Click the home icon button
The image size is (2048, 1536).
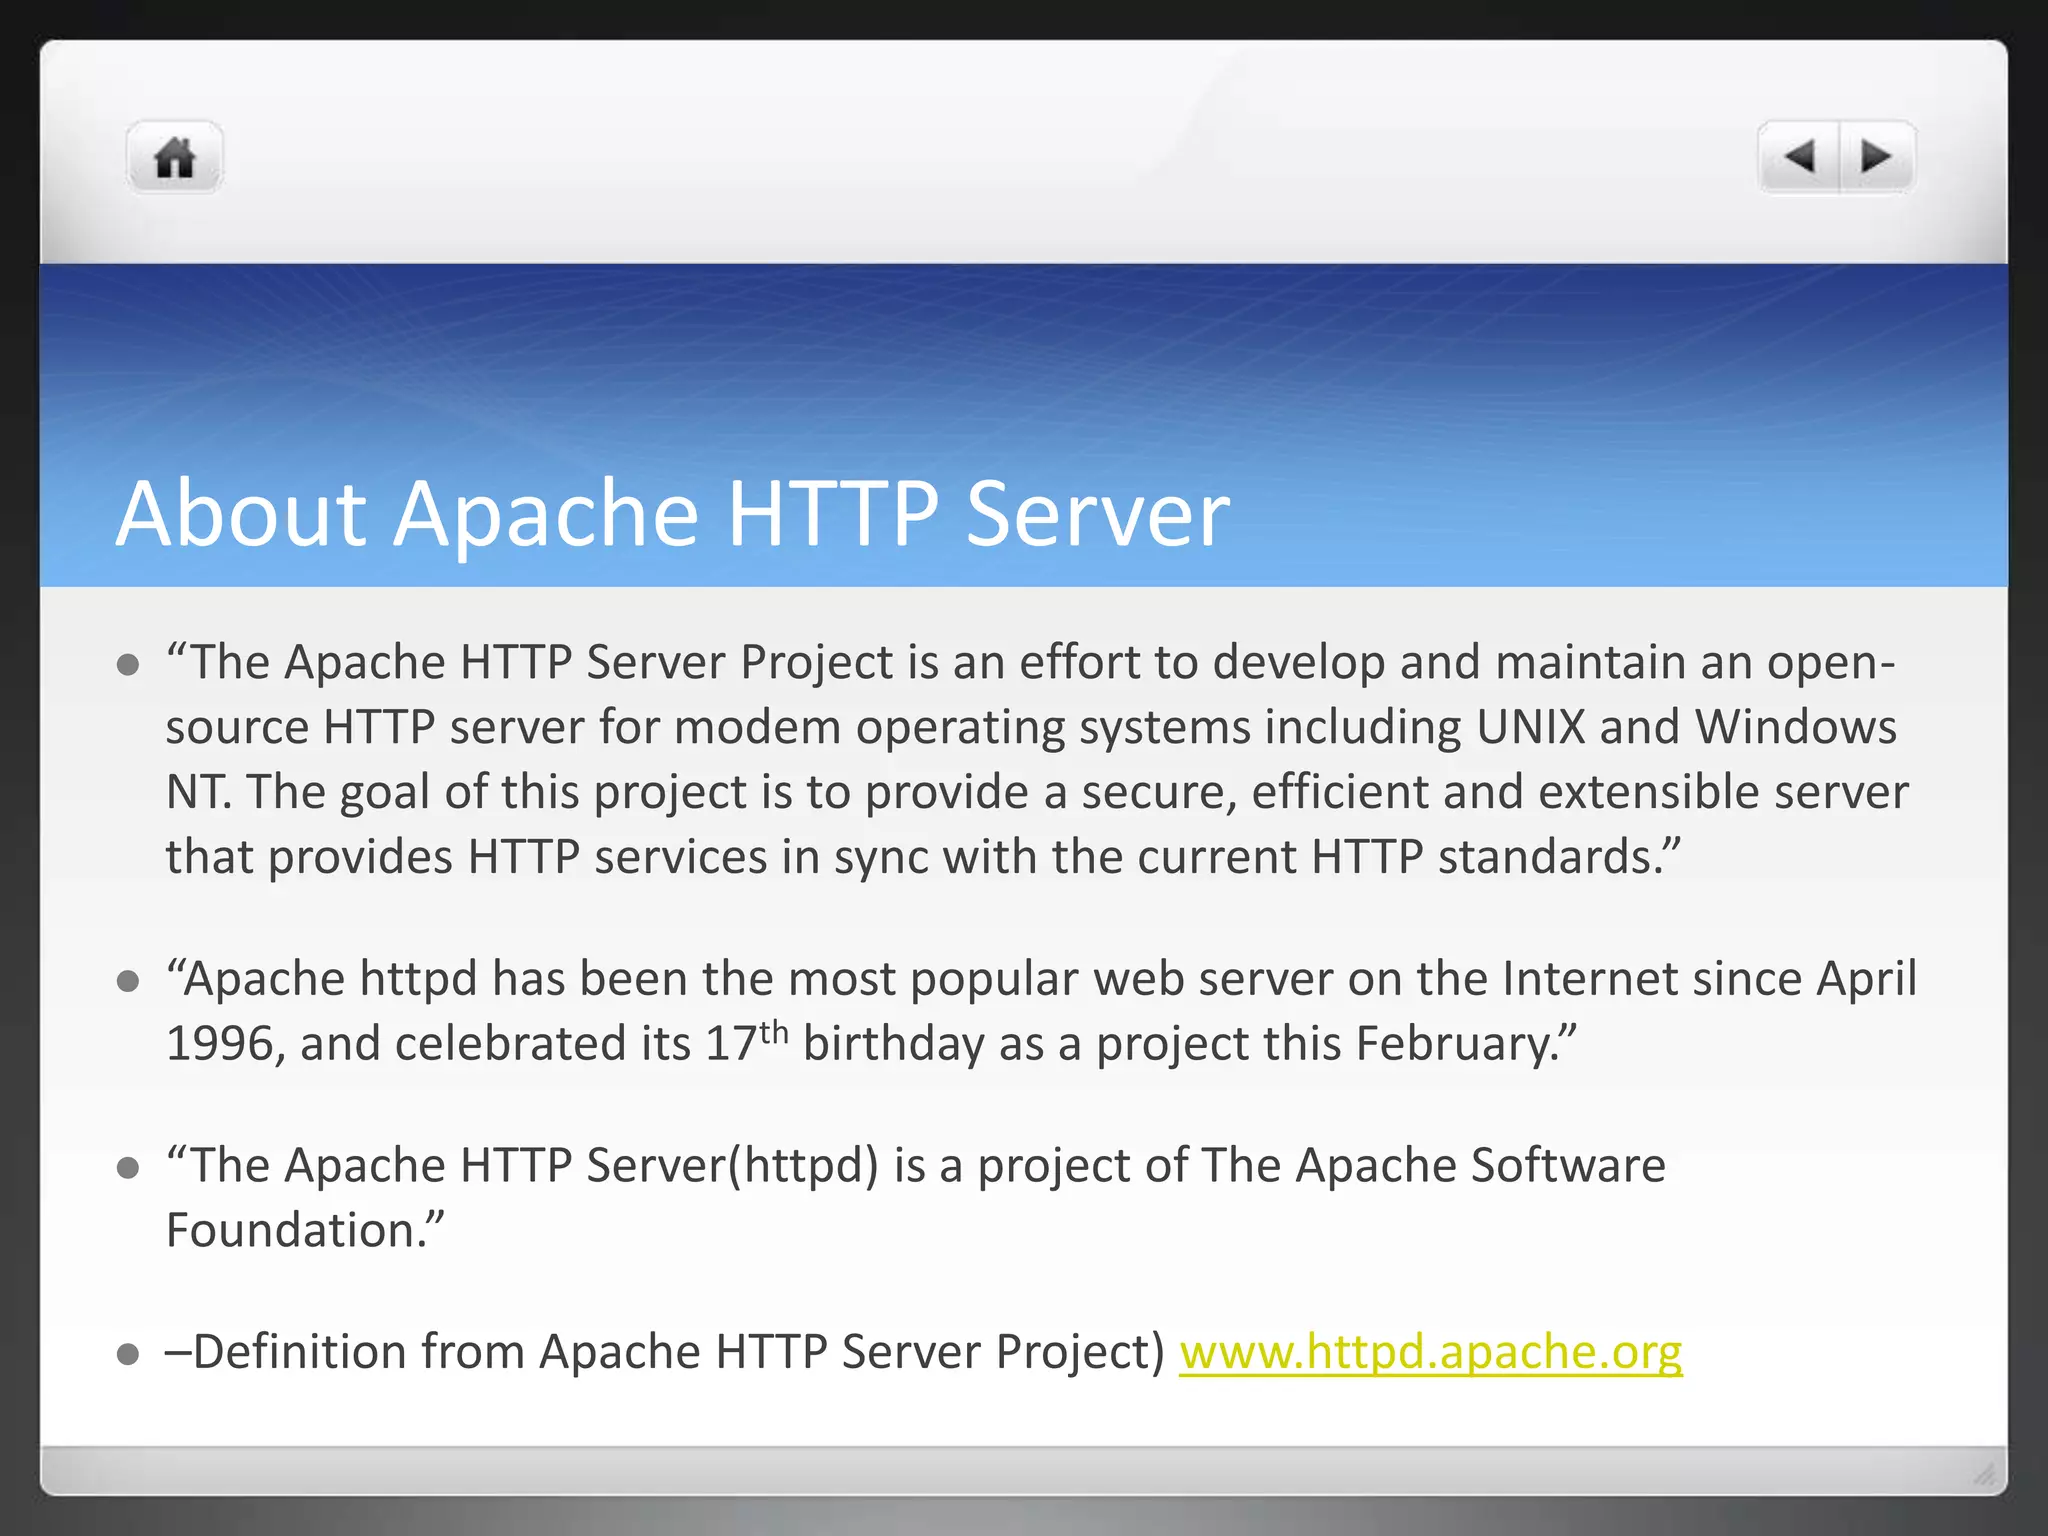[x=174, y=157]
